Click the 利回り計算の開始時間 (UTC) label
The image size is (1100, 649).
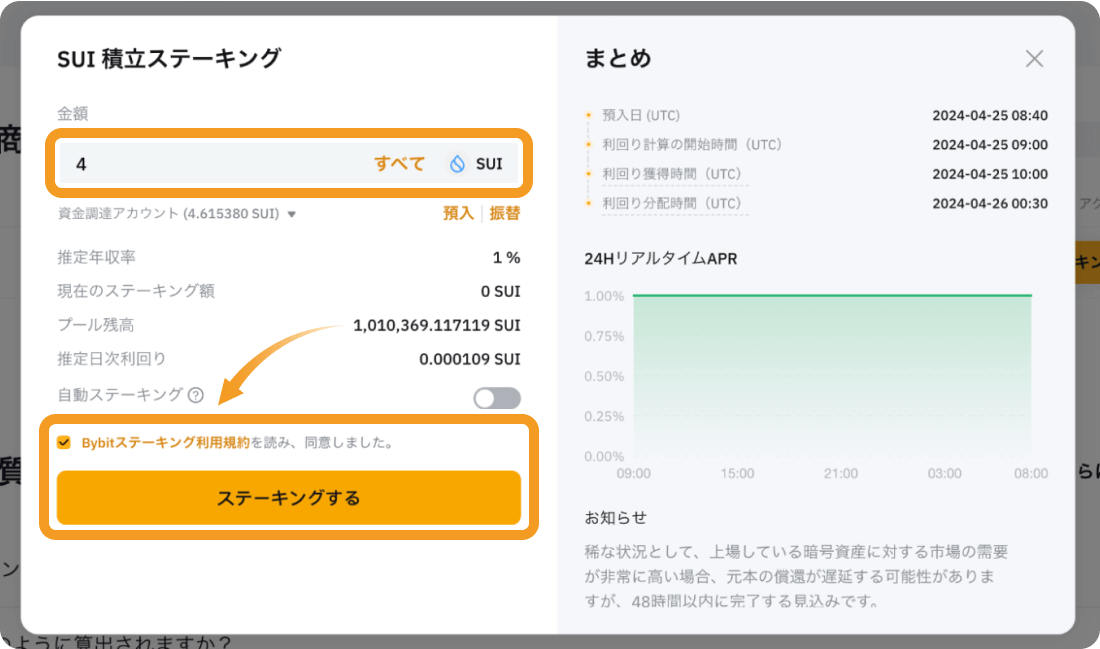(x=692, y=145)
